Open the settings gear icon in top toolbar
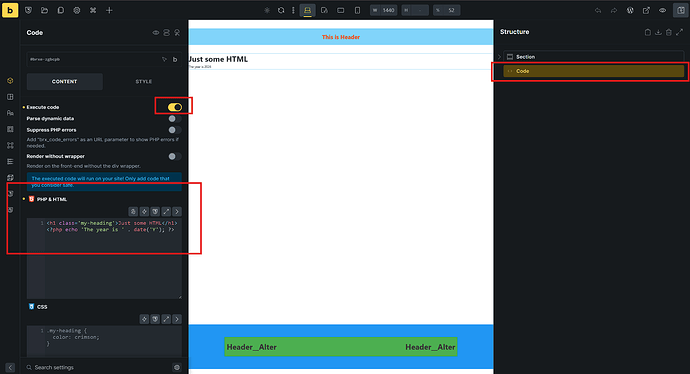The image size is (690, 374). (77, 10)
